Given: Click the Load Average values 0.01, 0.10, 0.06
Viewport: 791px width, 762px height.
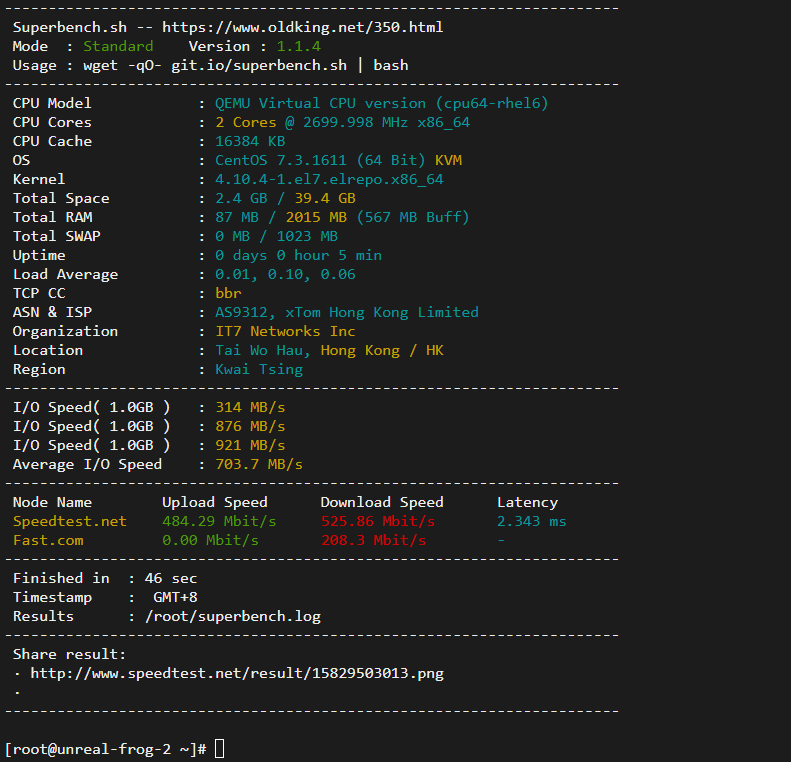Looking at the screenshot, I should point(286,274).
